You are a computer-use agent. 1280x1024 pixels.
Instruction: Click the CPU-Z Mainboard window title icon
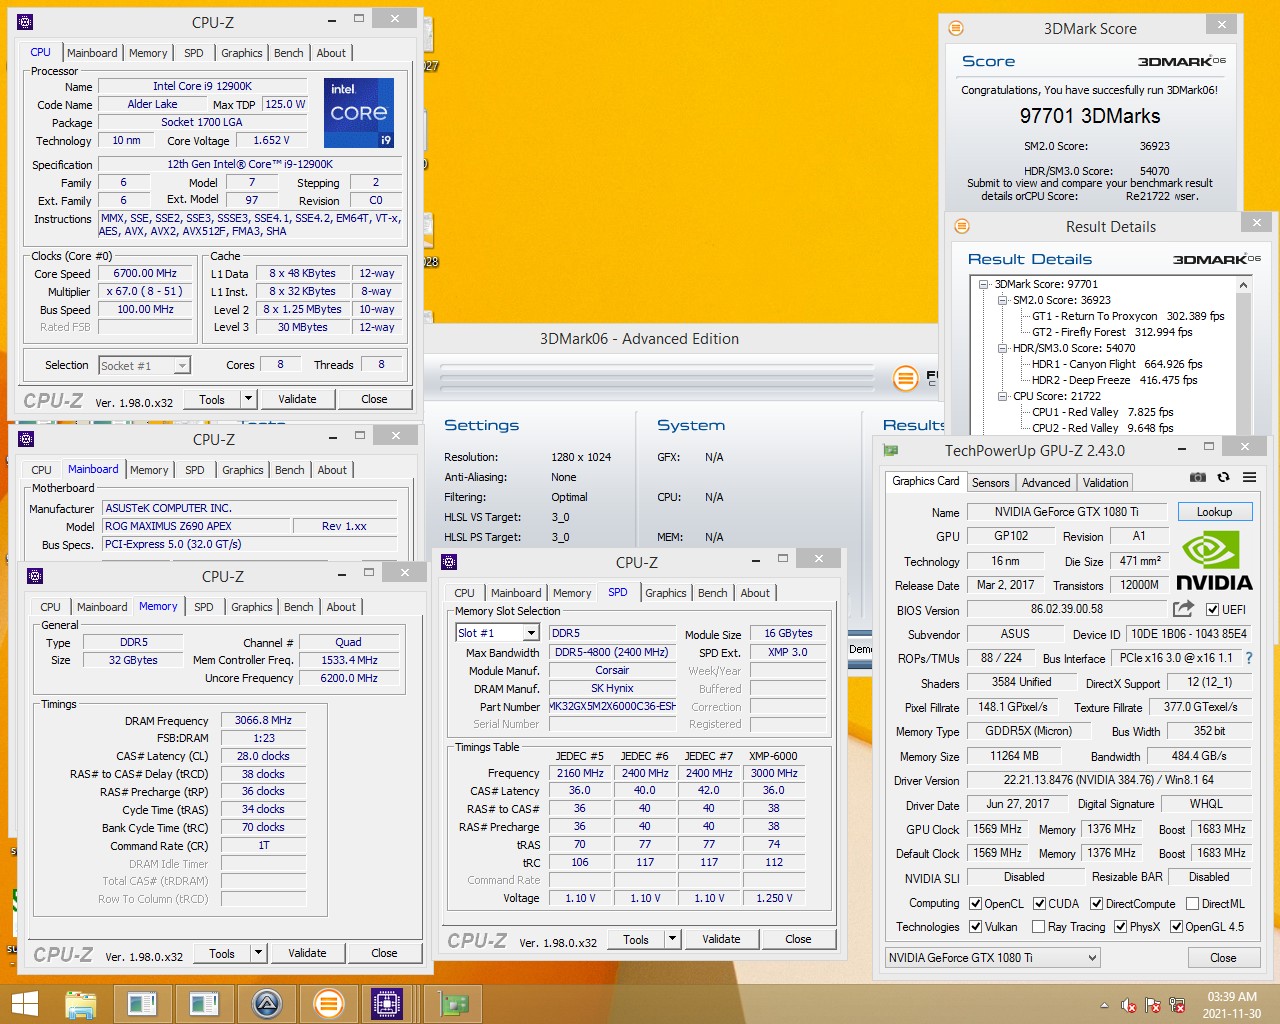(26, 438)
